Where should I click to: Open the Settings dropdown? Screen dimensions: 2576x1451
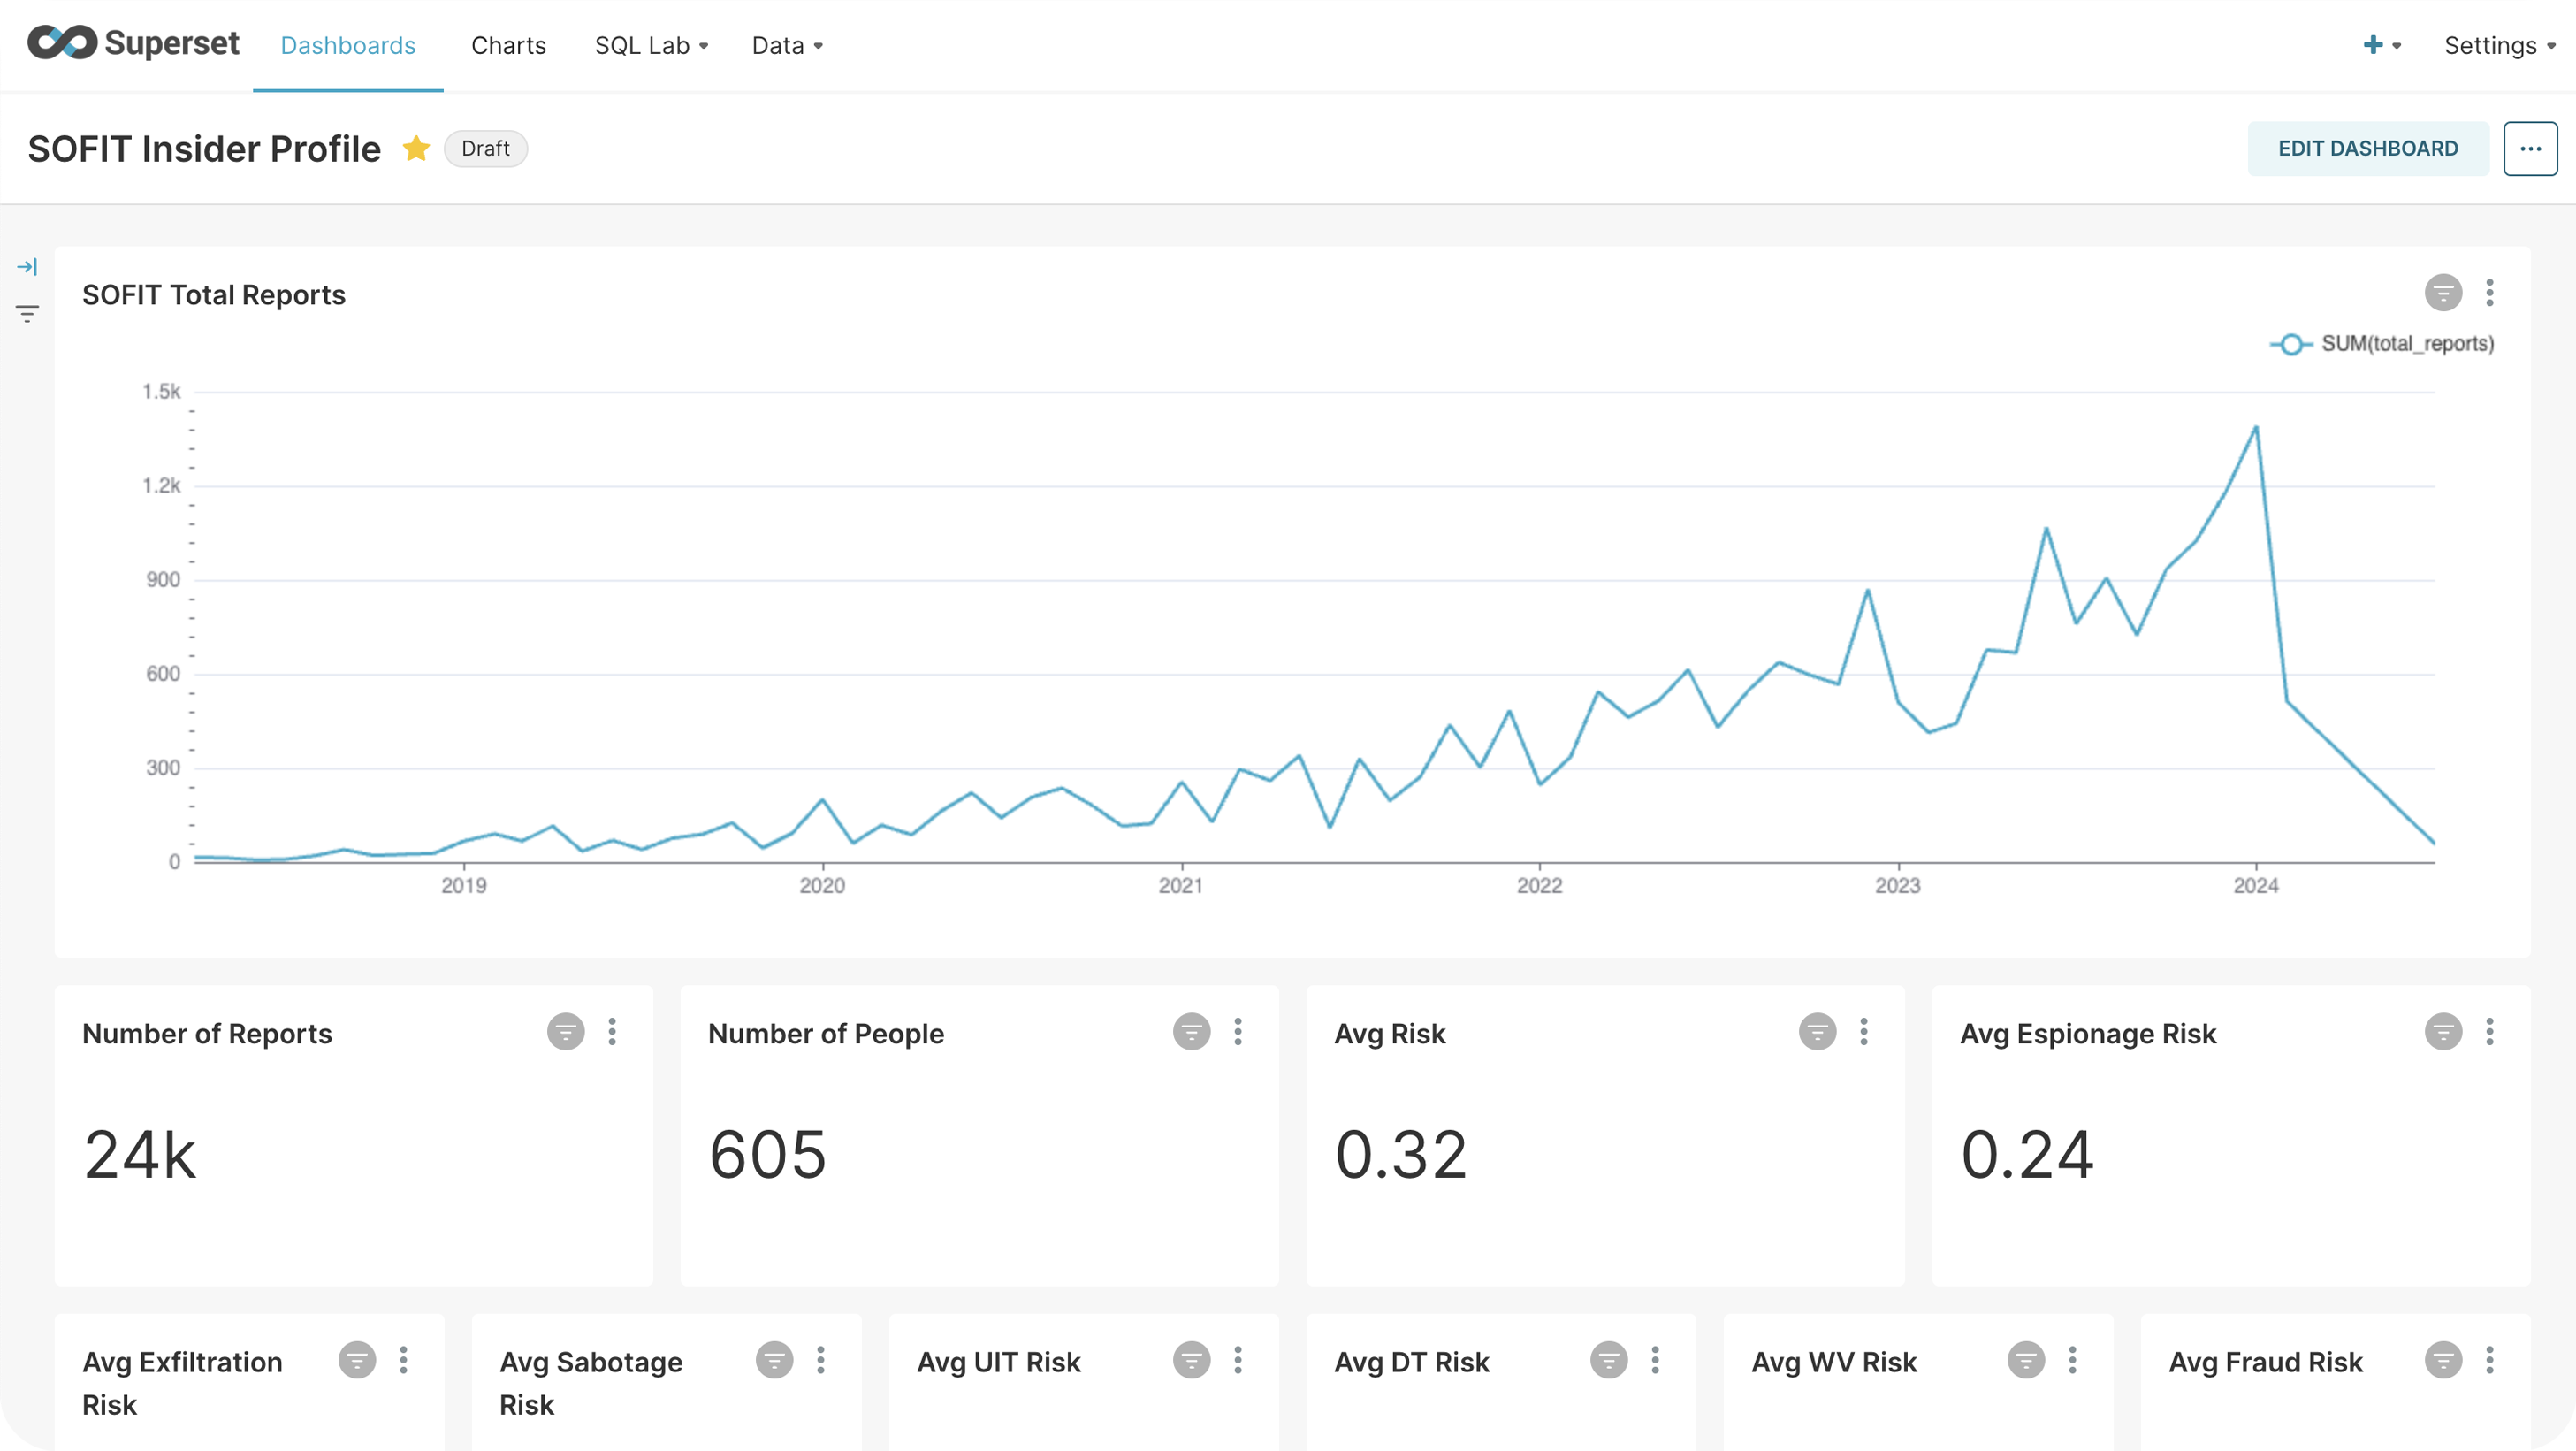coord(2499,45)
